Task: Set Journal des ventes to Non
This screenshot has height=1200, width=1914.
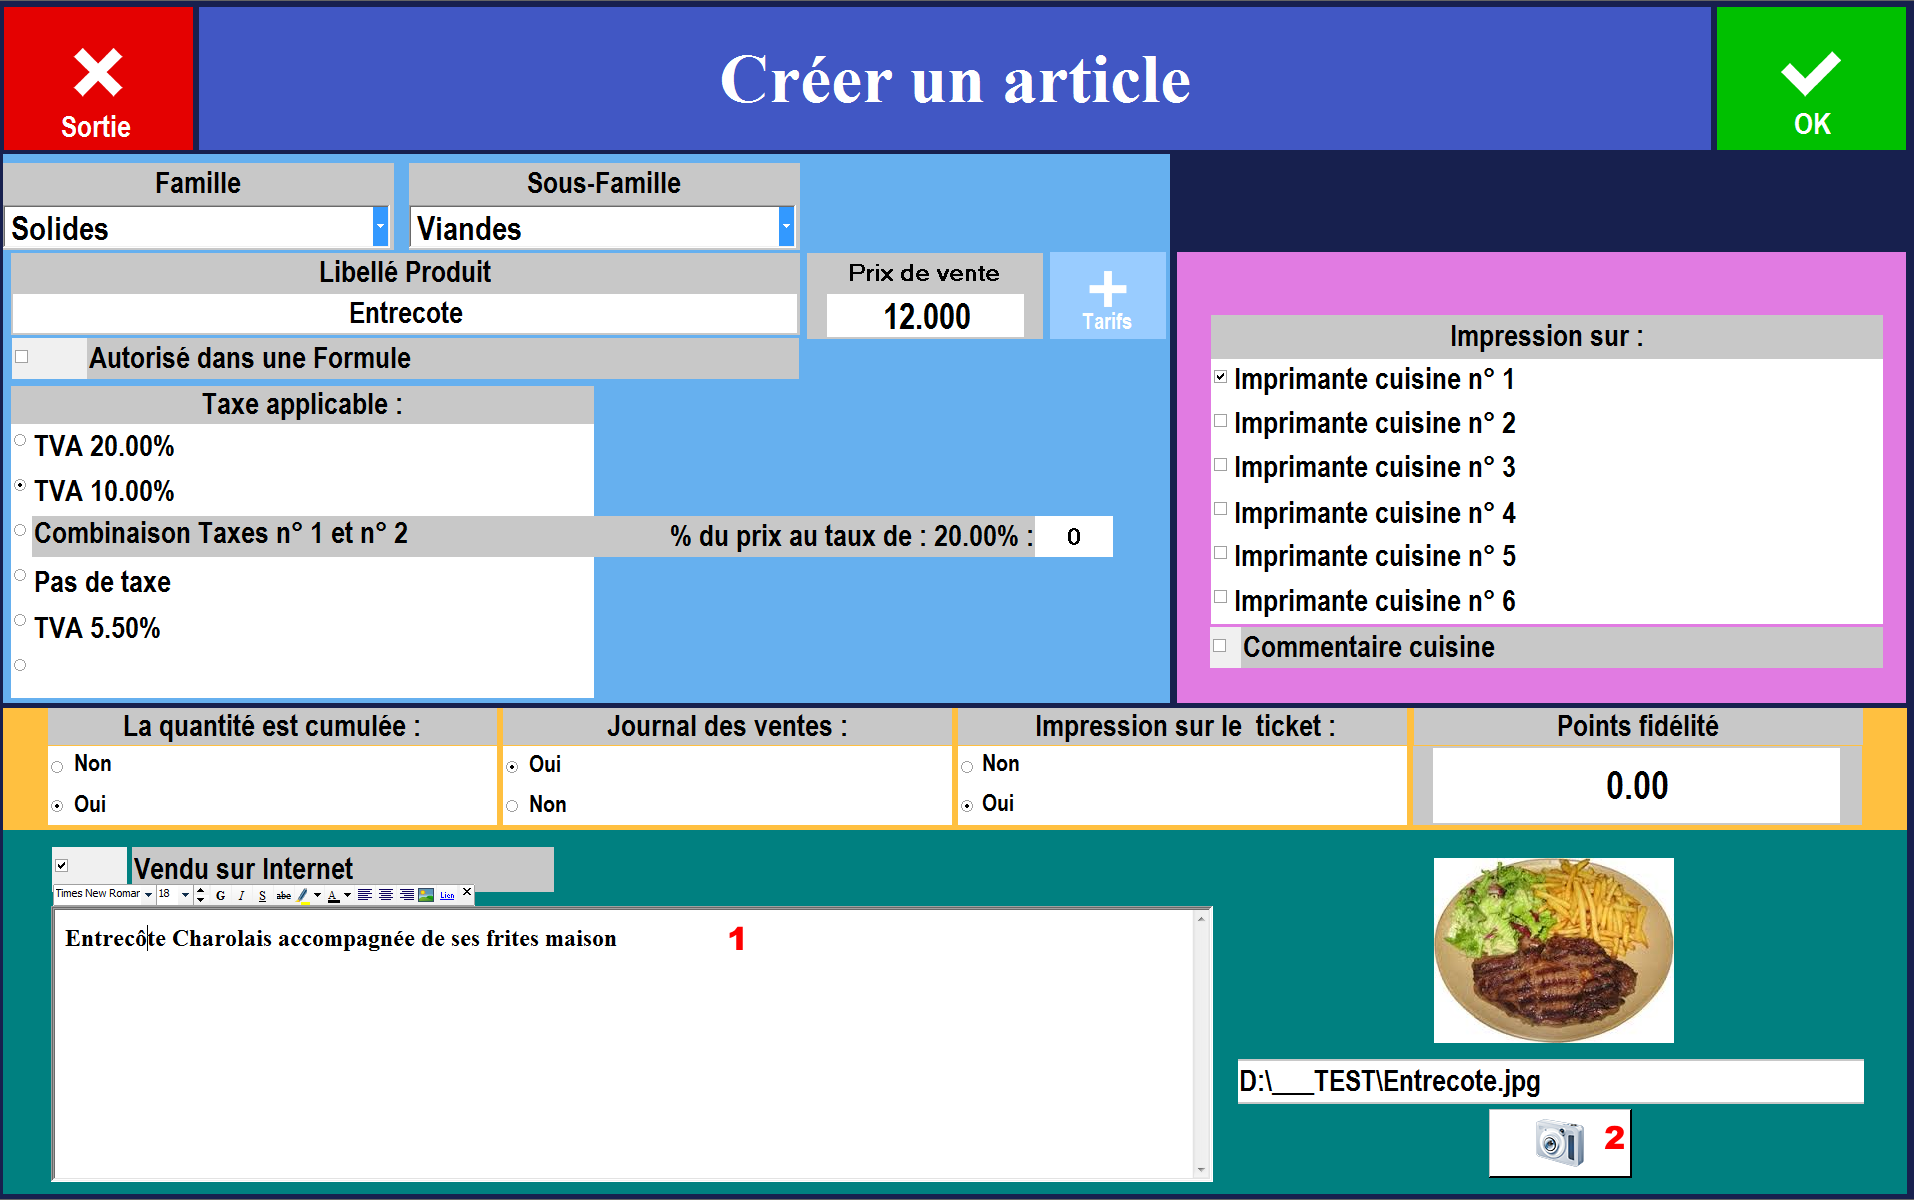Action: click(x=512, y=806)
